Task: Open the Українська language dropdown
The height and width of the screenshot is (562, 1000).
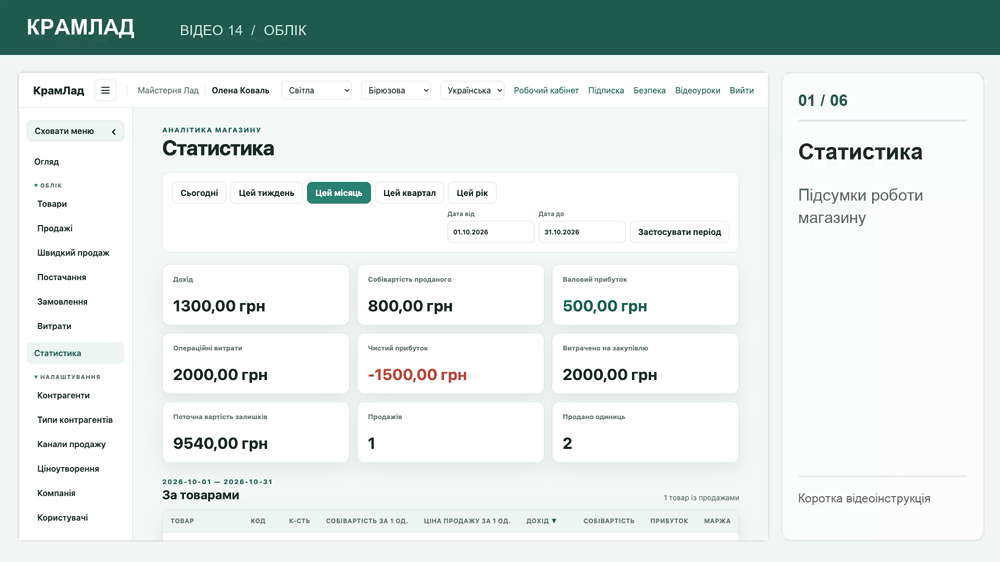Action: coord(473,91)
